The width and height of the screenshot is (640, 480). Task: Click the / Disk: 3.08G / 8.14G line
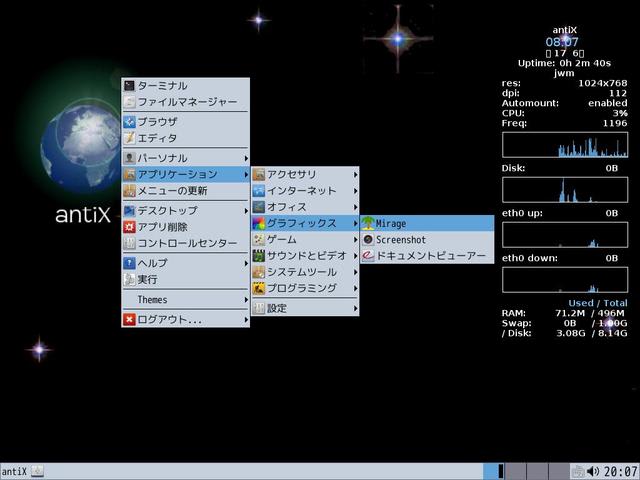[x=564, y=333]
